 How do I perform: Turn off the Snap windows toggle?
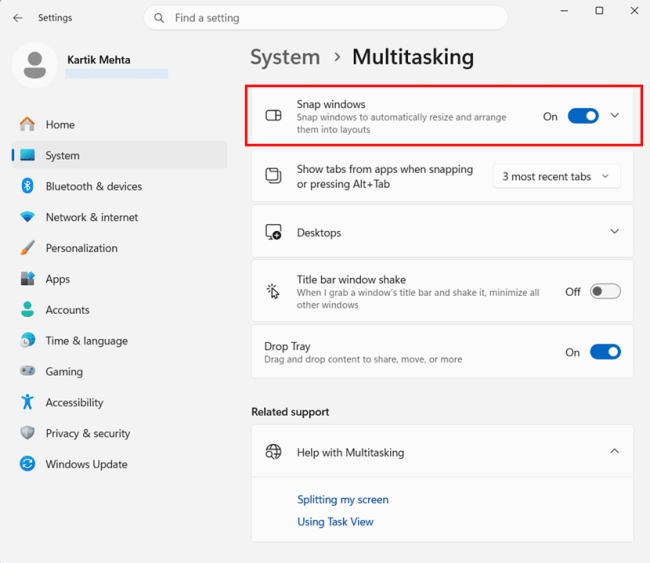click(583, 116)
